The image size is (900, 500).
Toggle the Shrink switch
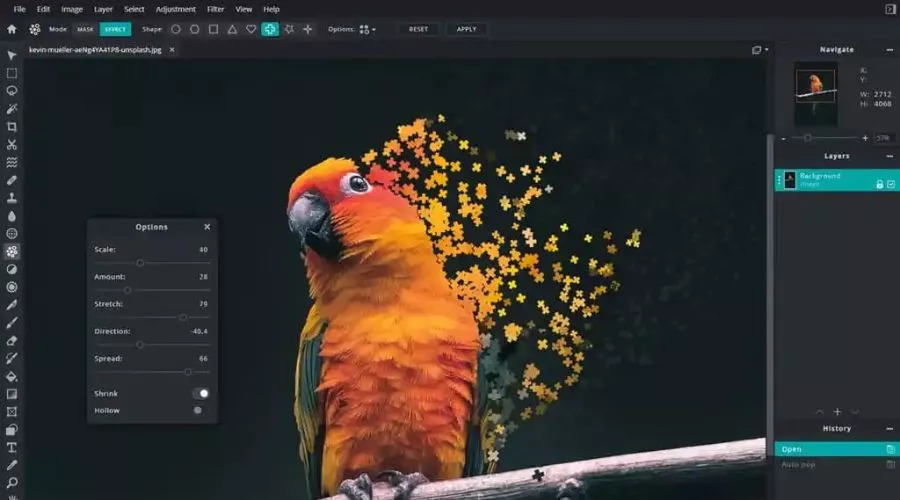(x=201, y=393)
